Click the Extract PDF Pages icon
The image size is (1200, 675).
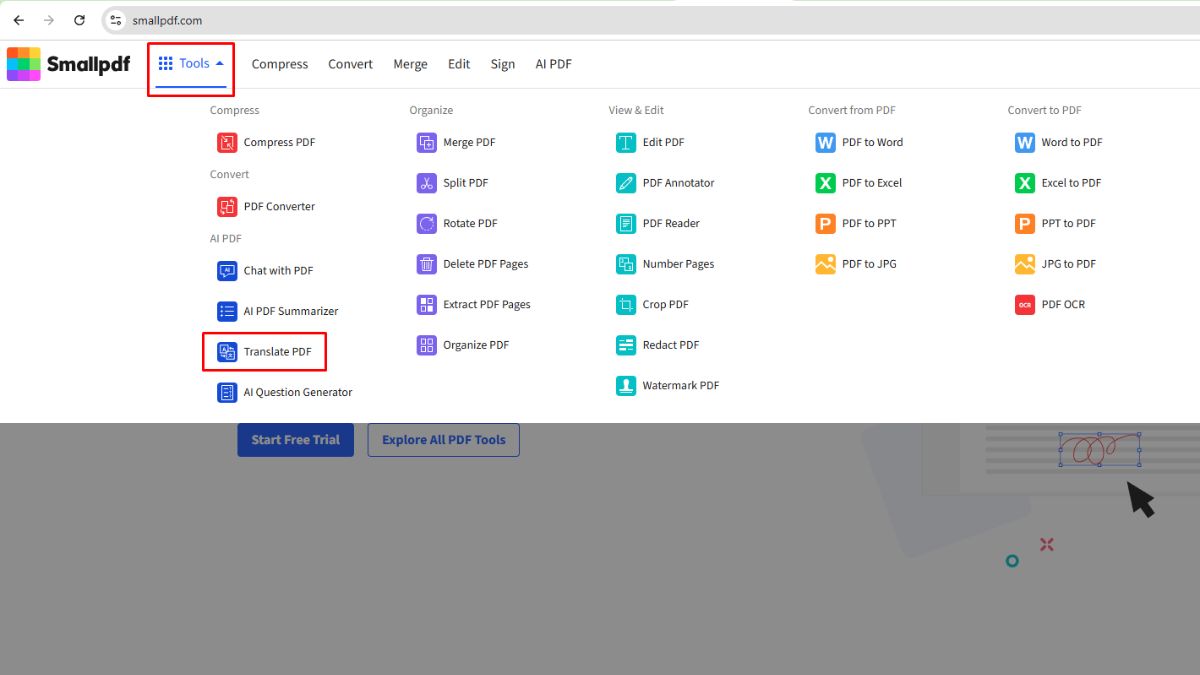pyautogui.click(x=427, y=305)
